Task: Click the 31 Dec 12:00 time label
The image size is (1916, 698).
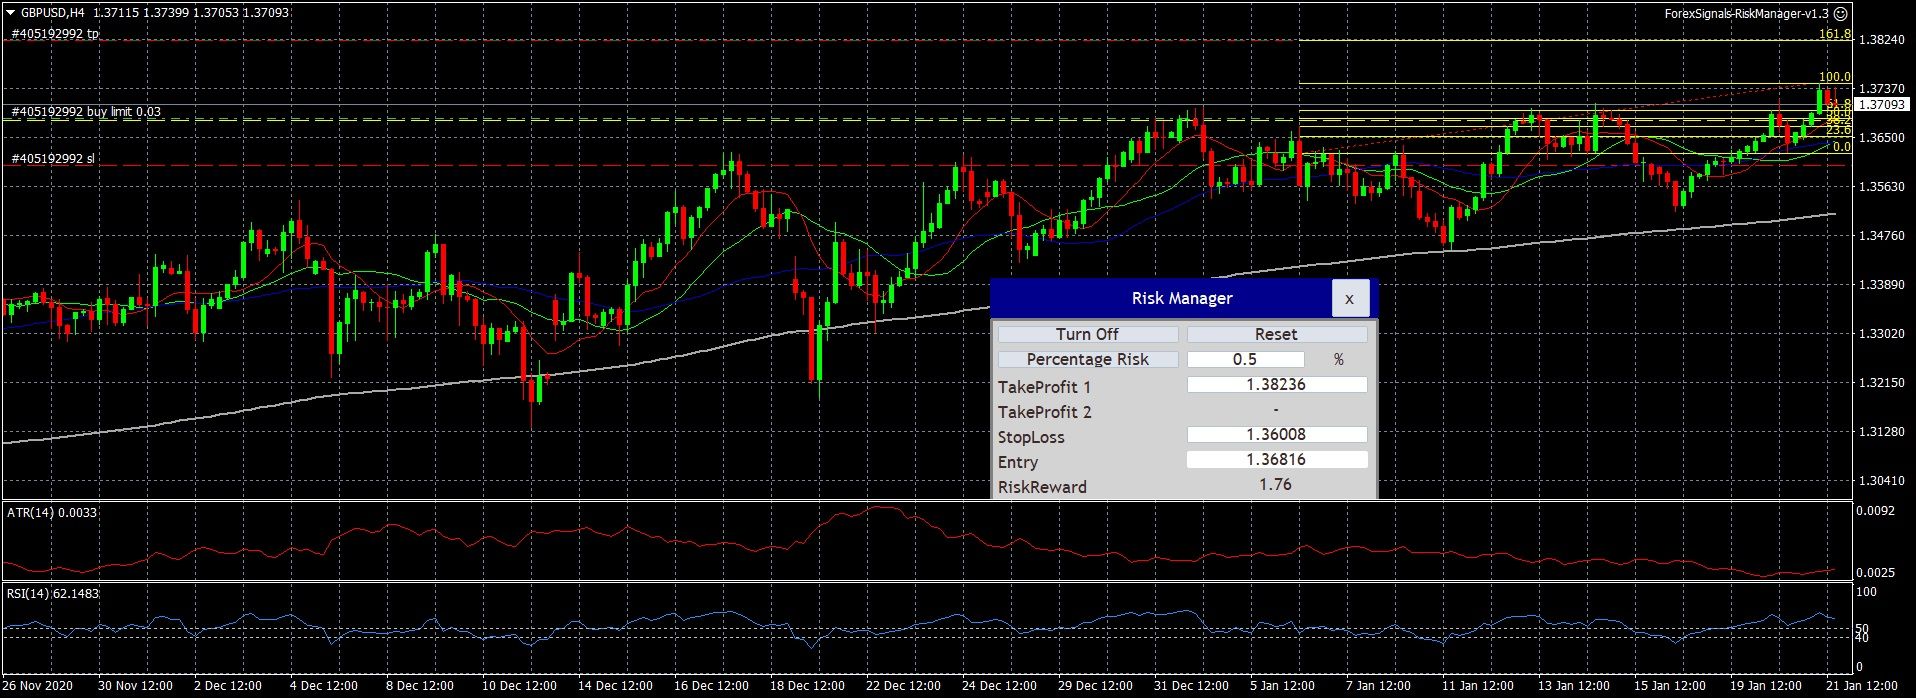Action: (1191, 686)
